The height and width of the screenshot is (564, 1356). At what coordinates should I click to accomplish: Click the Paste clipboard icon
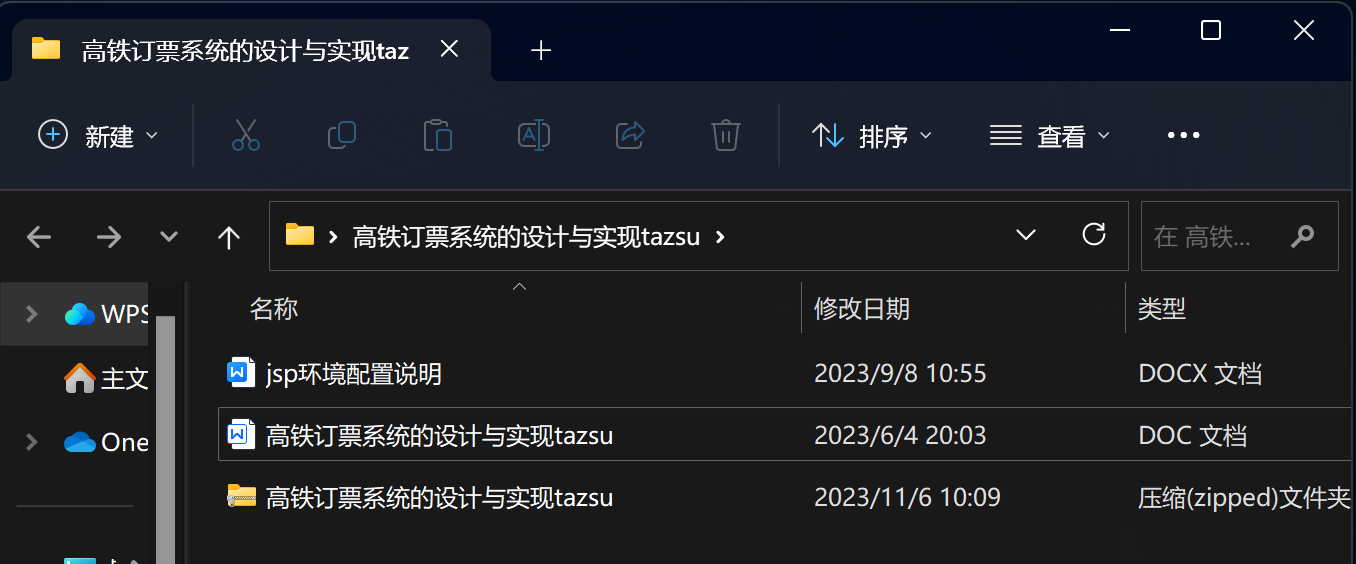click(437, 135)
